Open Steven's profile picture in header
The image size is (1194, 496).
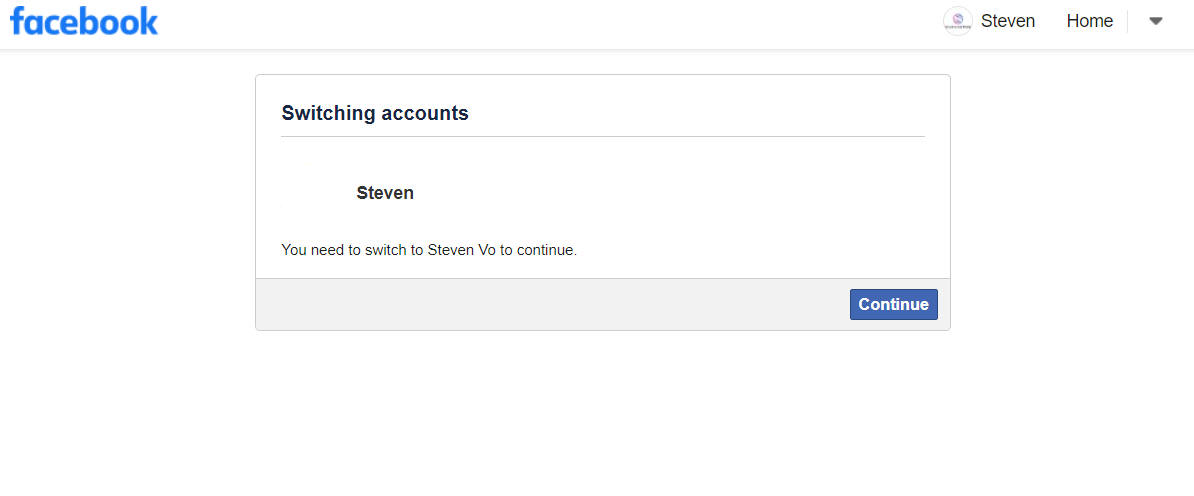(957, 21)
